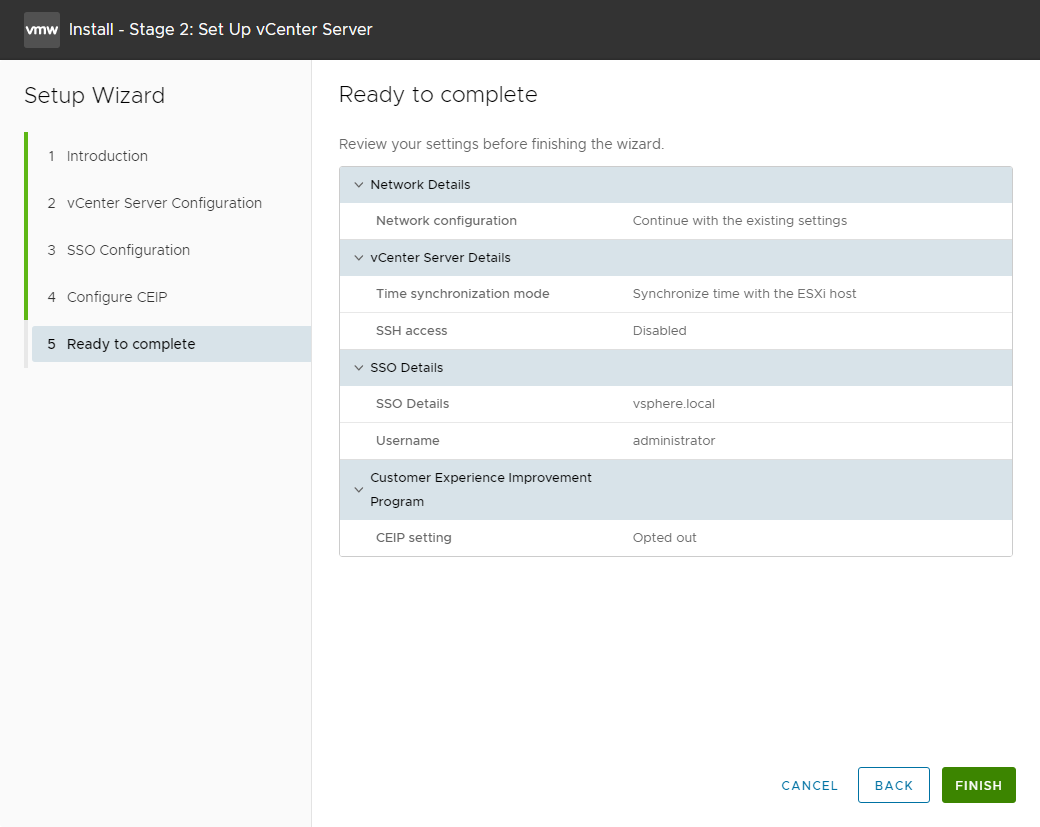Collapse the Network Details section
Image resolution: width=1040 pixels, height=827 pixels.
coord(359,185)
